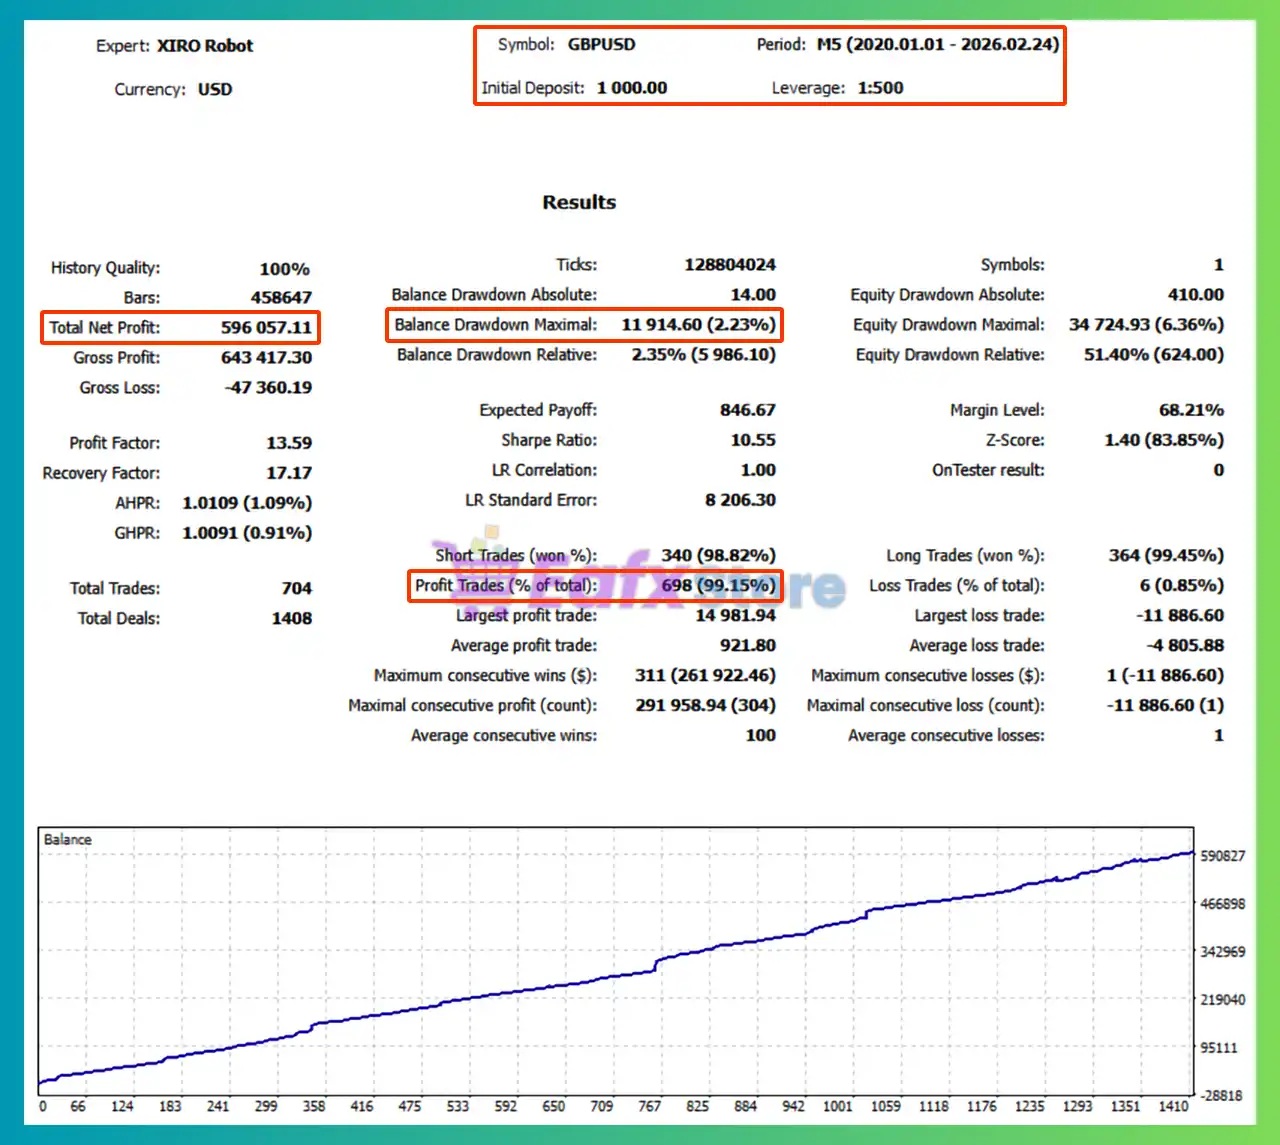Viewport: 1280px width, 1145px height.
Task: Select the Profit Factor value 13.59
Action: coord(289,443)
